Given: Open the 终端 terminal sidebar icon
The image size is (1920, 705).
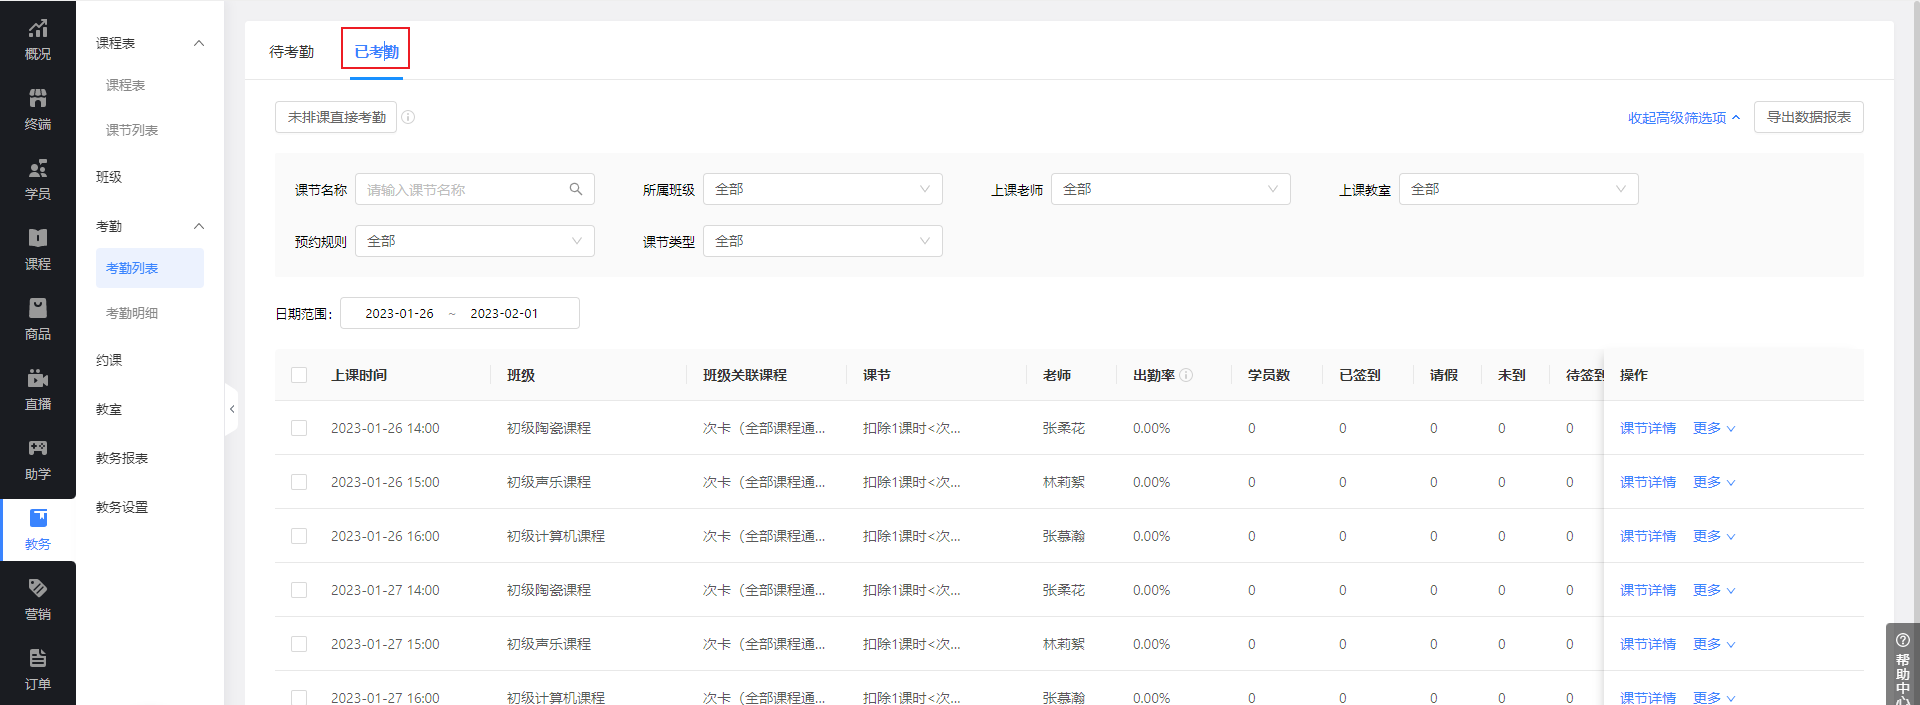Looking at the screenshot, I should [37, 110].
